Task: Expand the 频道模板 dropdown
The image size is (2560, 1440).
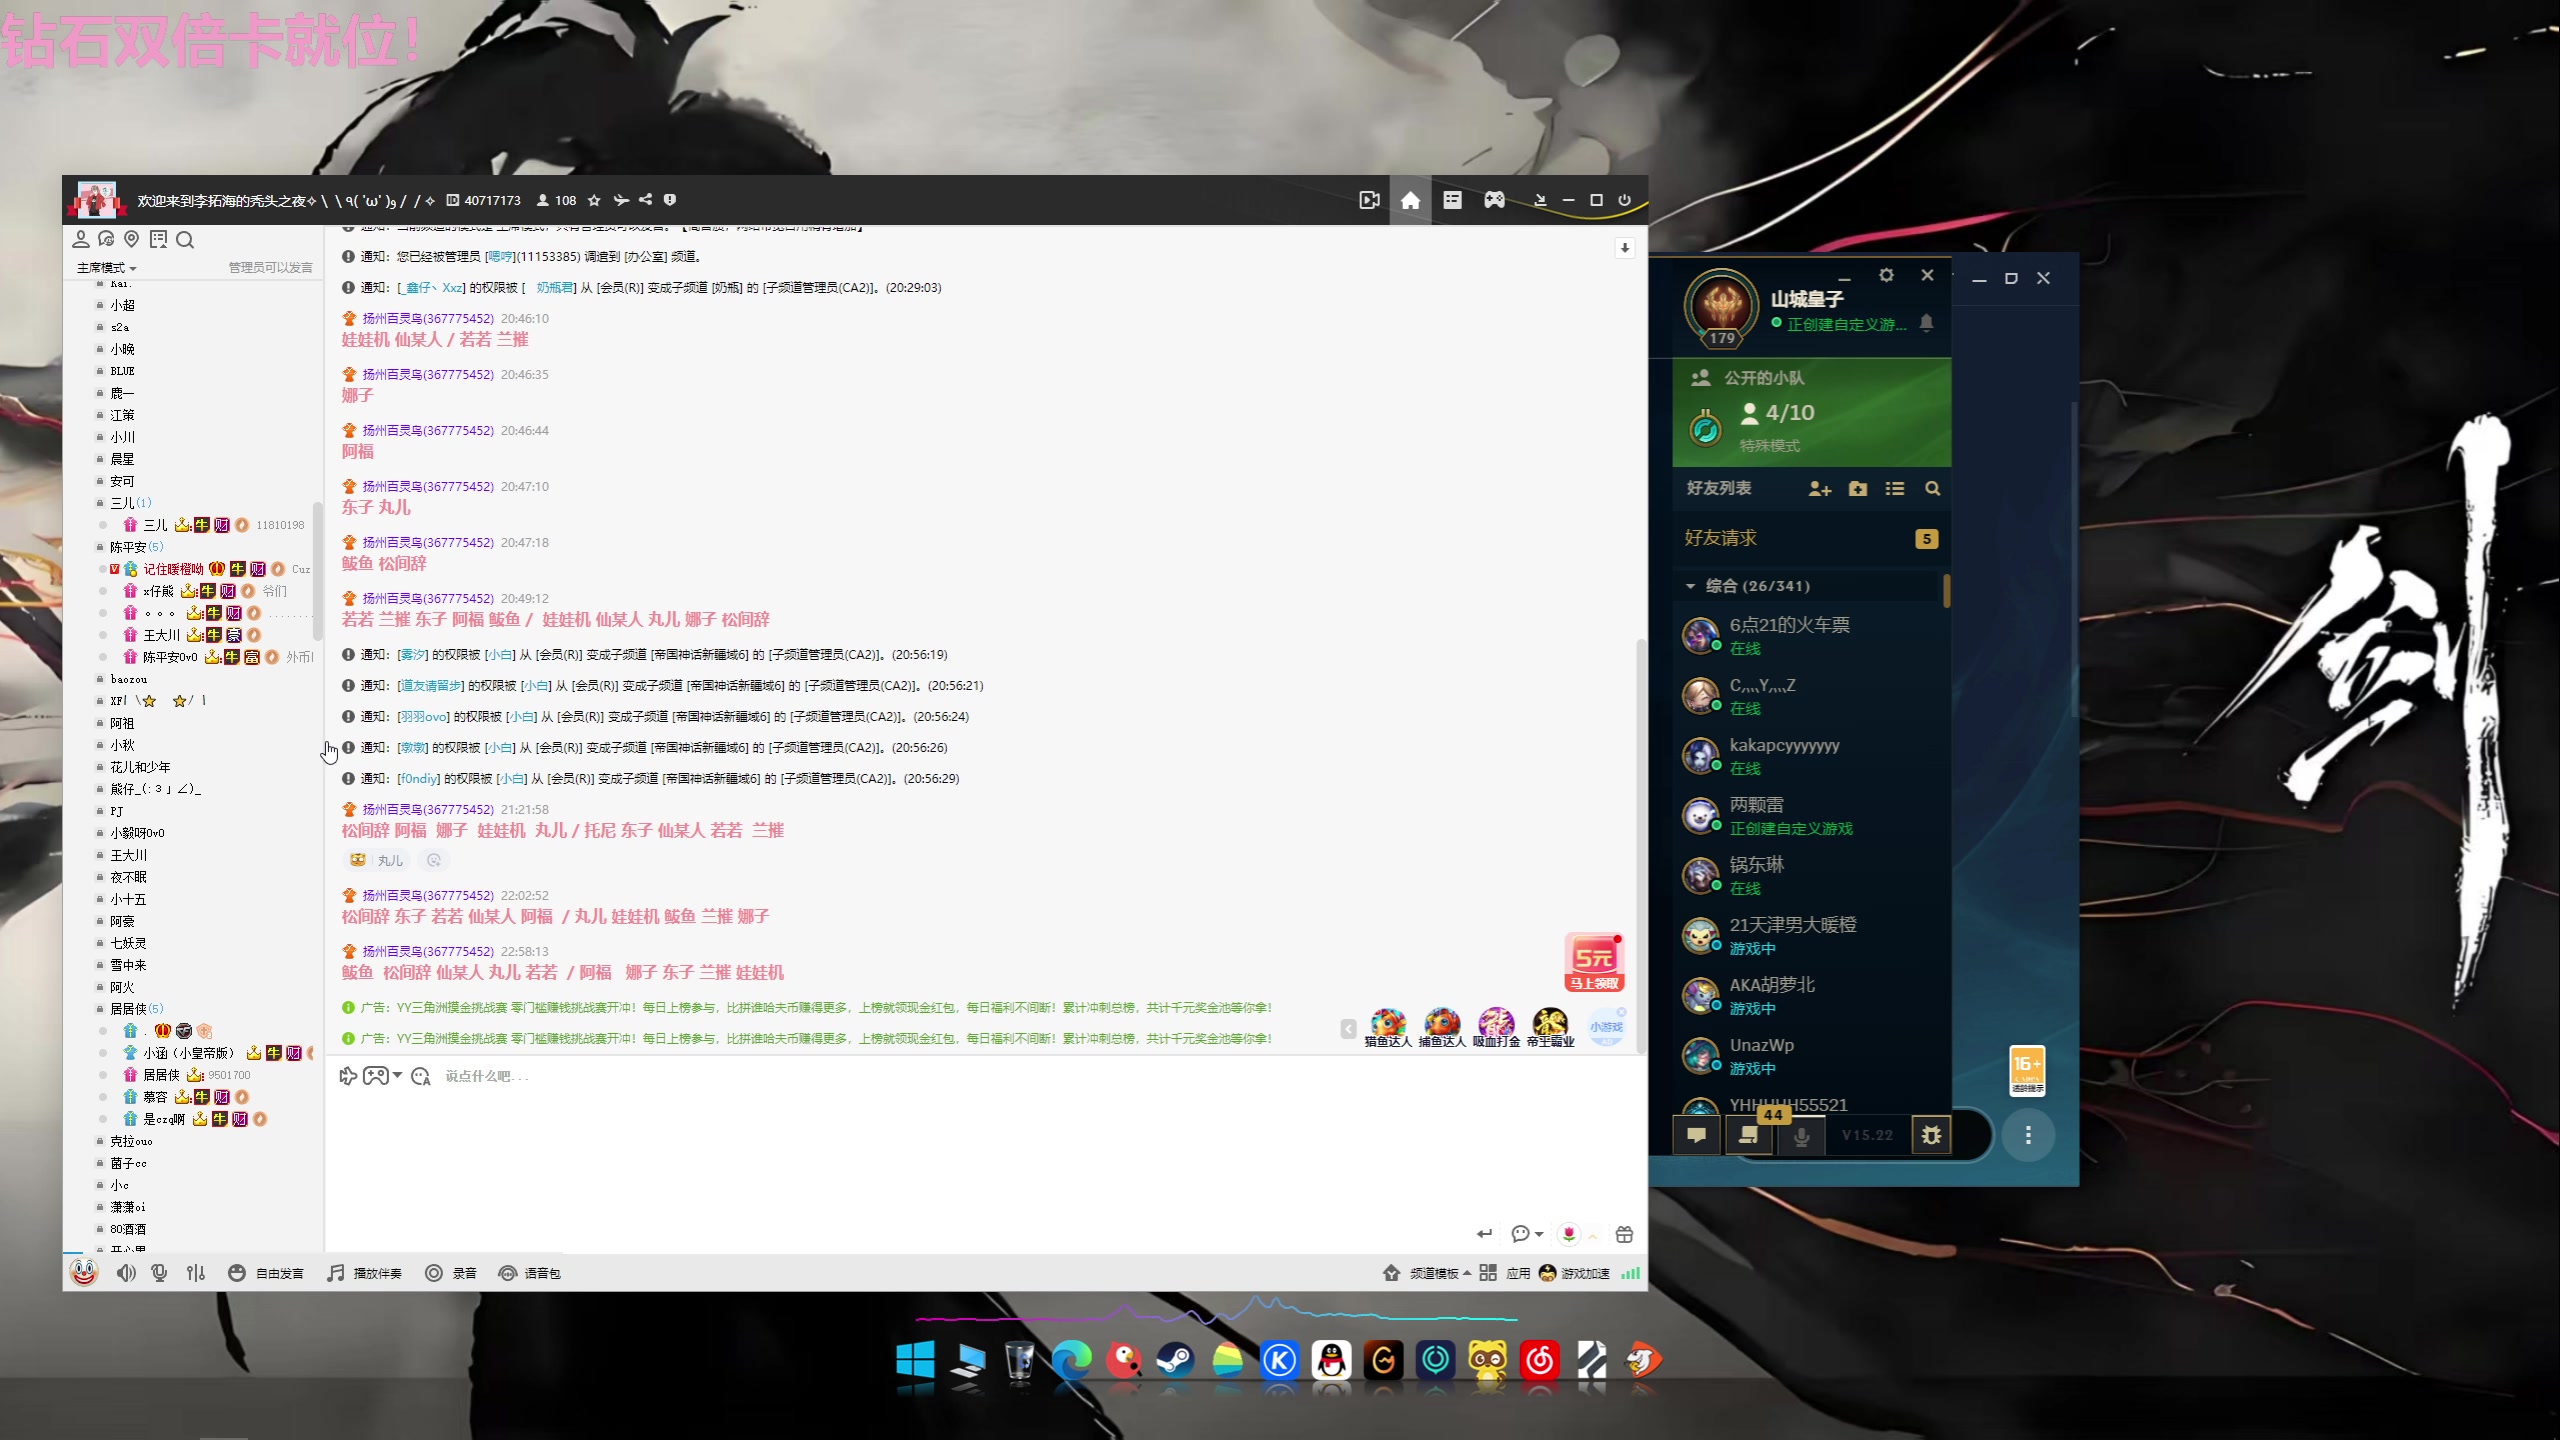Action: (x=1440, y=1273)
